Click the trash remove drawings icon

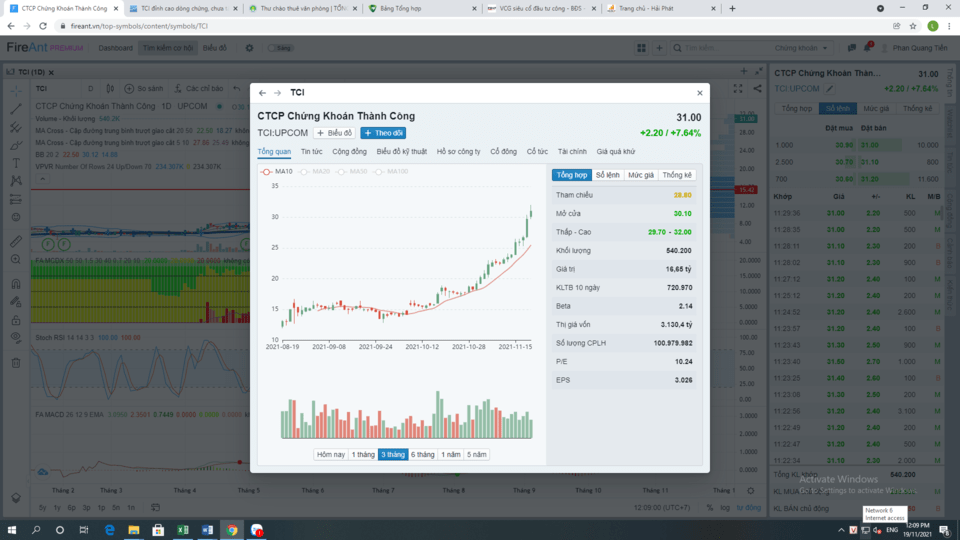pos(16,362)
